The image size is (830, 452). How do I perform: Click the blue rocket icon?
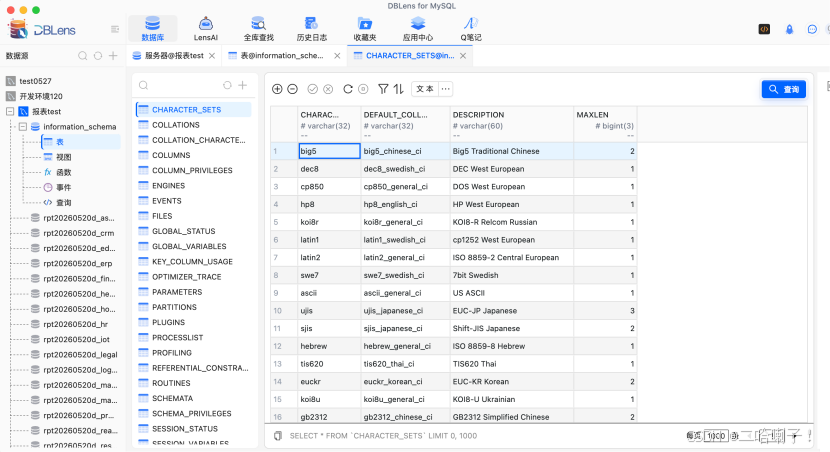click(789, 29)
